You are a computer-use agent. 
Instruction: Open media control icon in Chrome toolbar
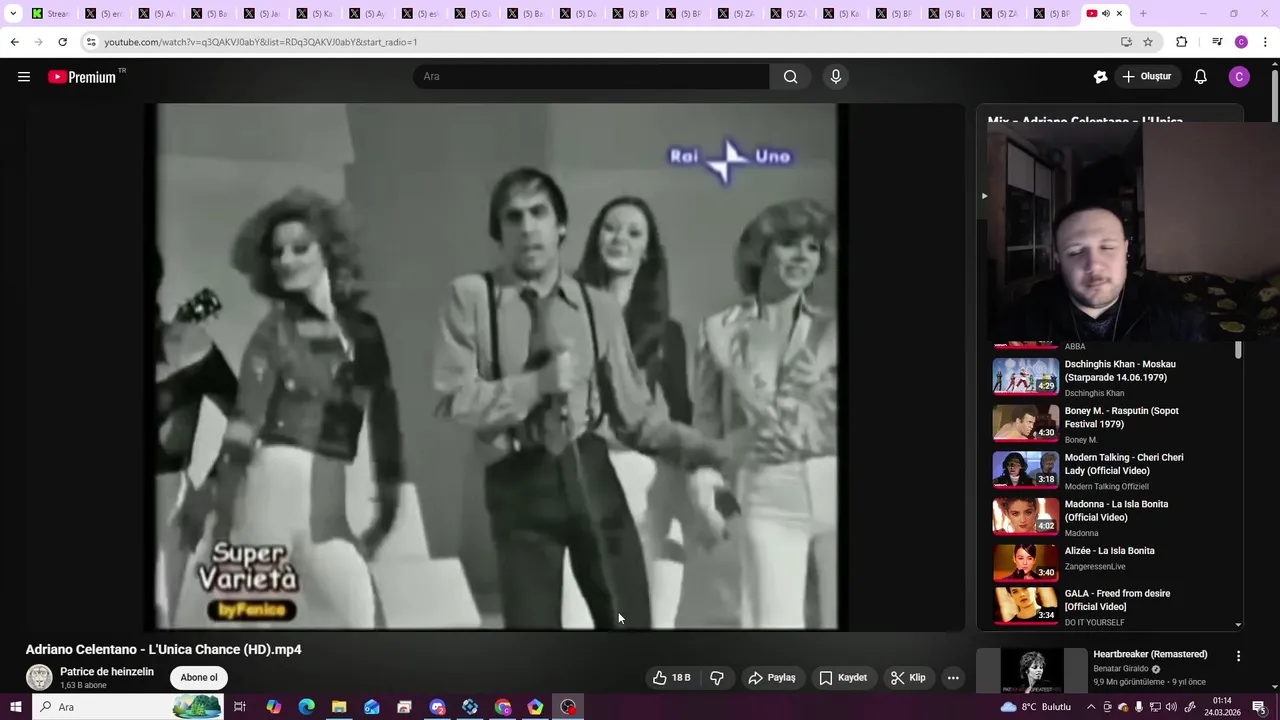pyautogui.click(x=1217, y=42)
